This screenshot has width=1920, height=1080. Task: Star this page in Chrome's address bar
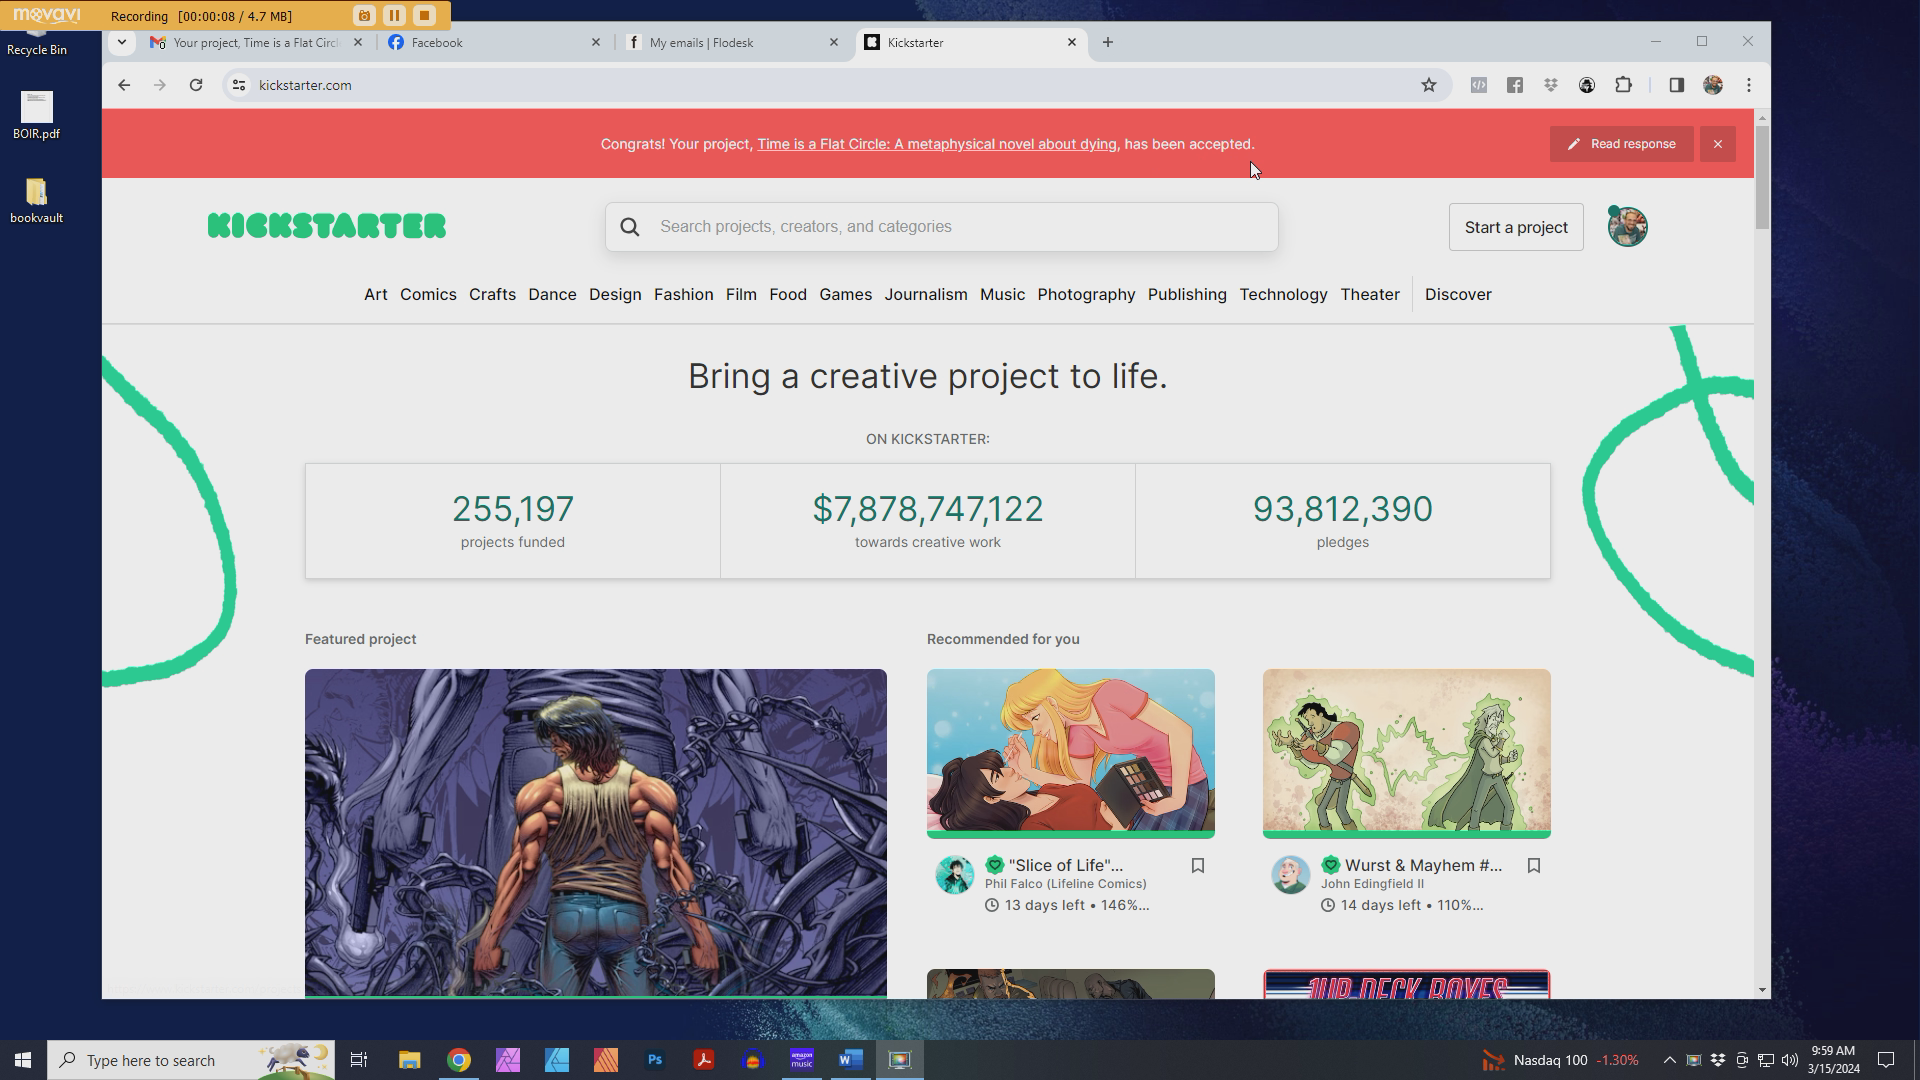click(1429, 85)
